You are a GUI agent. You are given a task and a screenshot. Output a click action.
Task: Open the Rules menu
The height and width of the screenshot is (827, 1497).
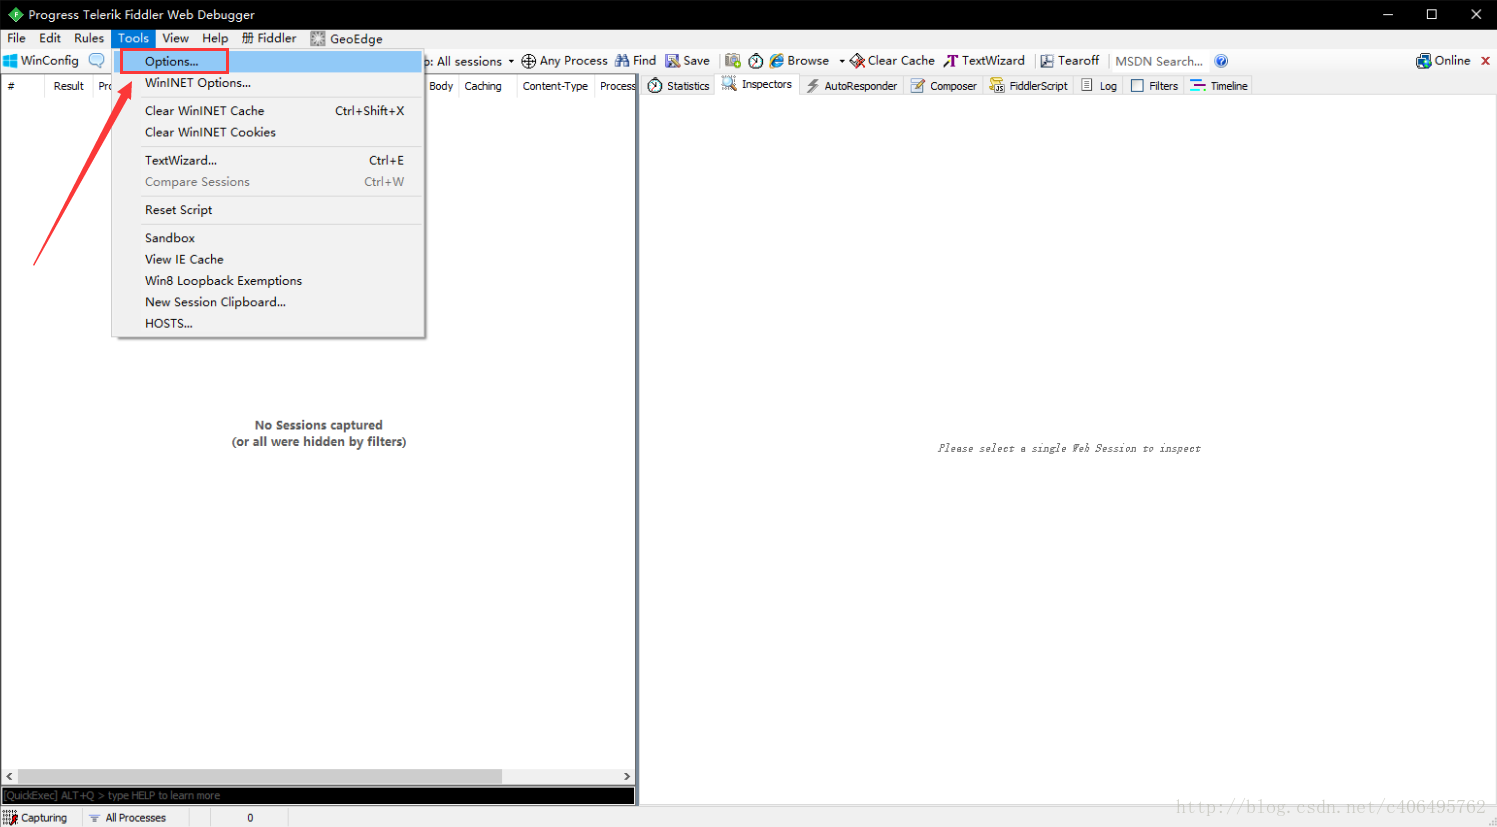pyautogui.click(x=89, y=38)
